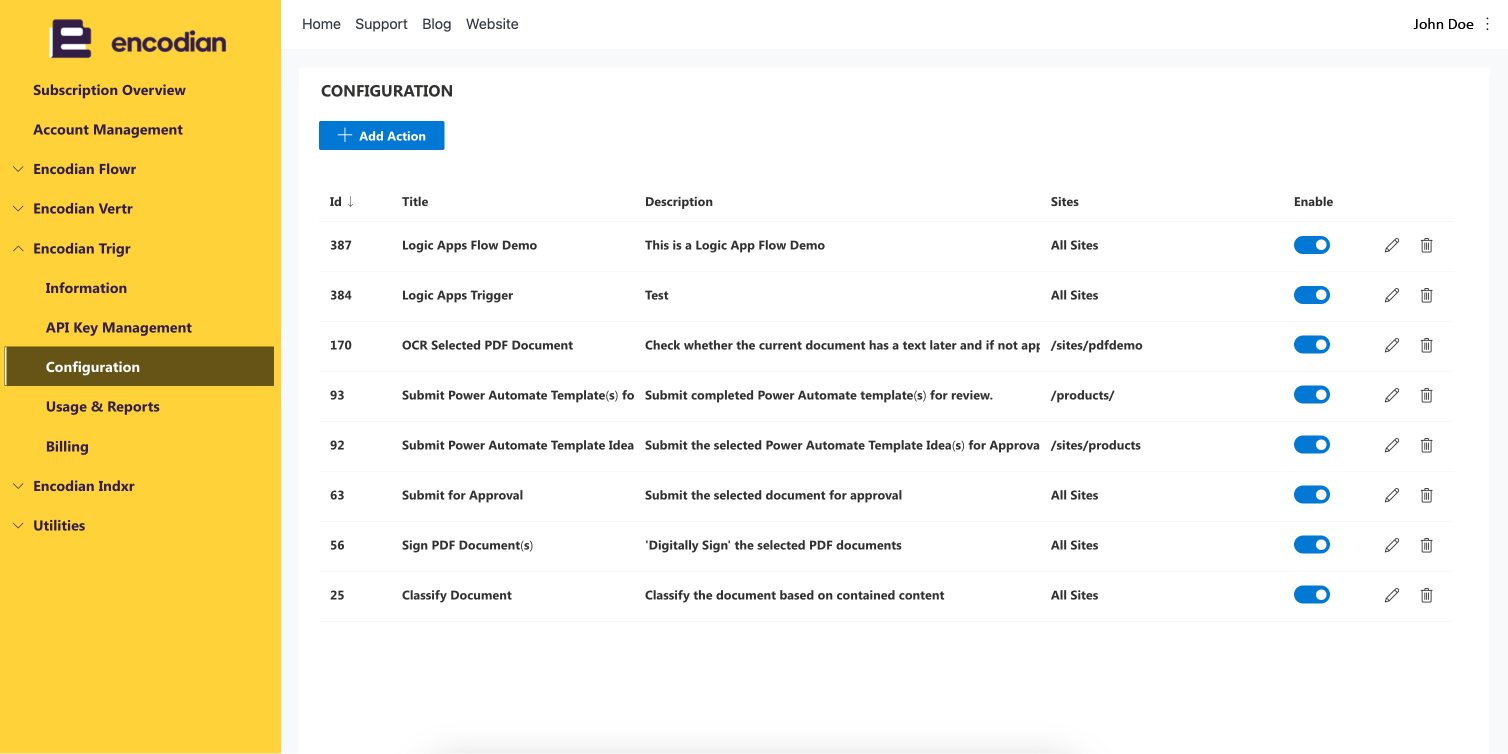Toggle off OCR Selected PDF Document
This screenshot has width=1508, height=754.
pyautogui.click(x=1312, y=345)
